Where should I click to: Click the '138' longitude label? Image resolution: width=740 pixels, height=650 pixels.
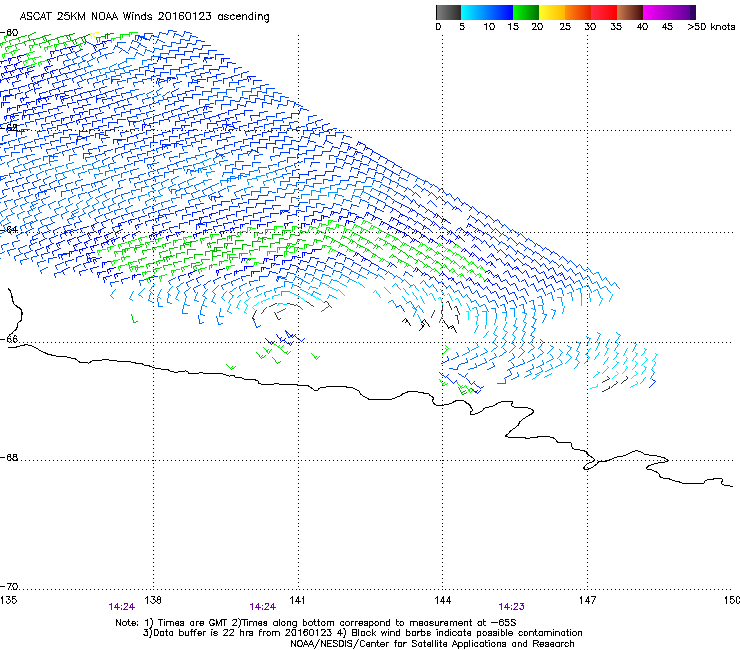pos(153,599)
